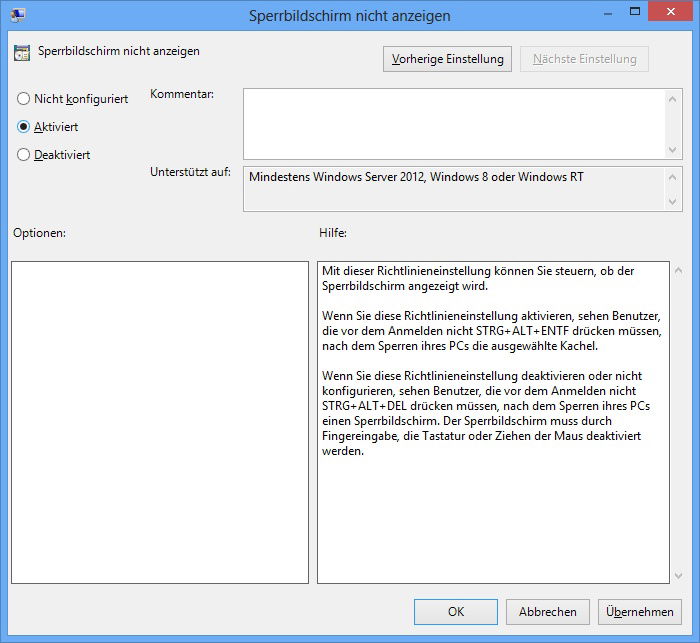Click the Nächste Einstellung button
This screenshot has height=643, width=700.
click(x=584, y=59)
